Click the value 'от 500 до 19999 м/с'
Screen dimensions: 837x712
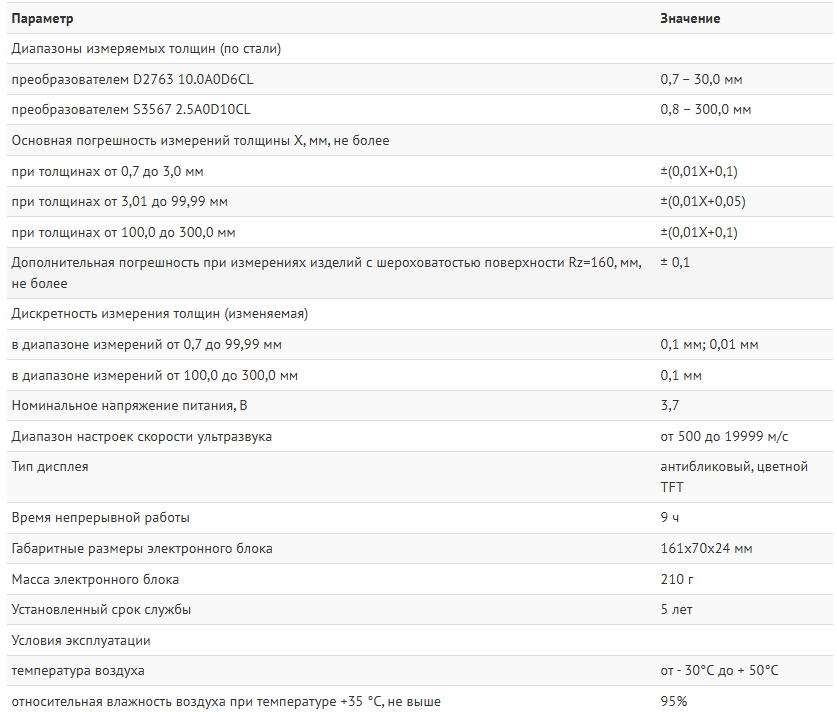[724, 437]
